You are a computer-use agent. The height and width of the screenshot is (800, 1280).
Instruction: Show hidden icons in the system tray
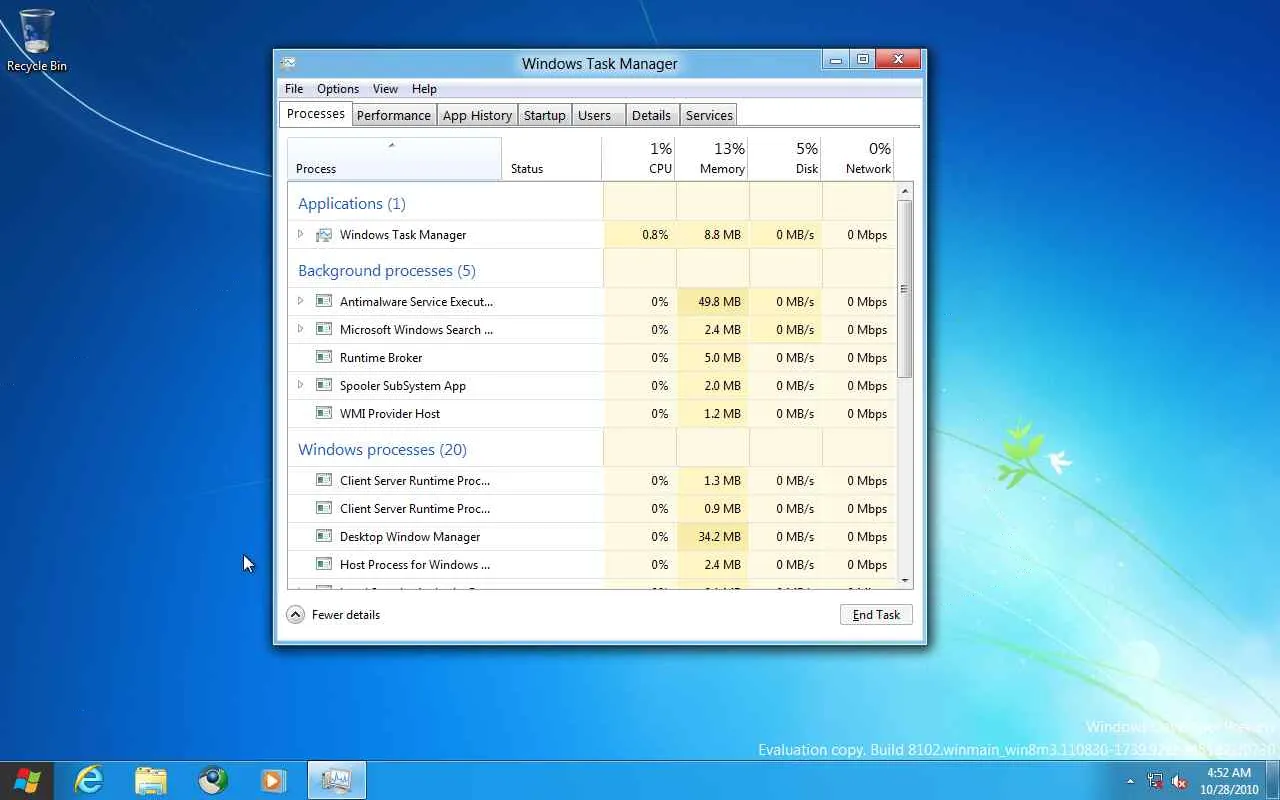1131,781
